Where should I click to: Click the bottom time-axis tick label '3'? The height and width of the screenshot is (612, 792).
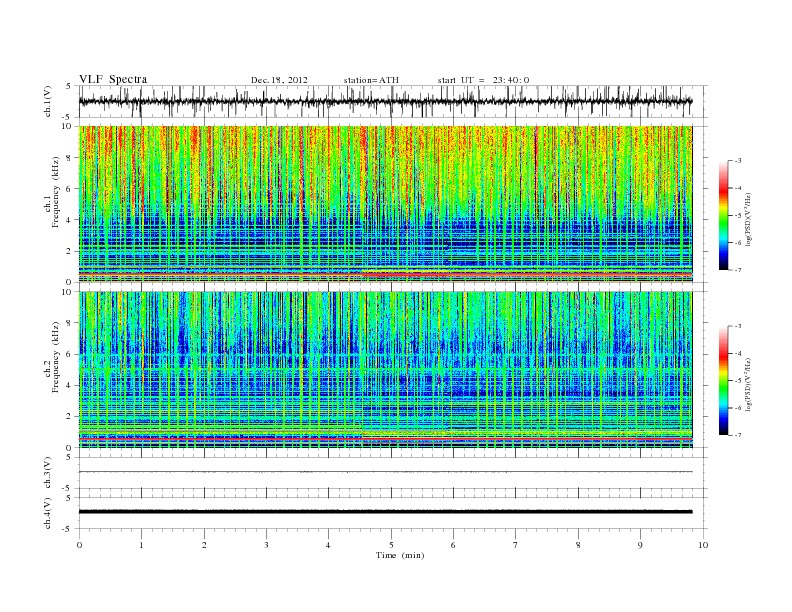[x=266, y=545]
